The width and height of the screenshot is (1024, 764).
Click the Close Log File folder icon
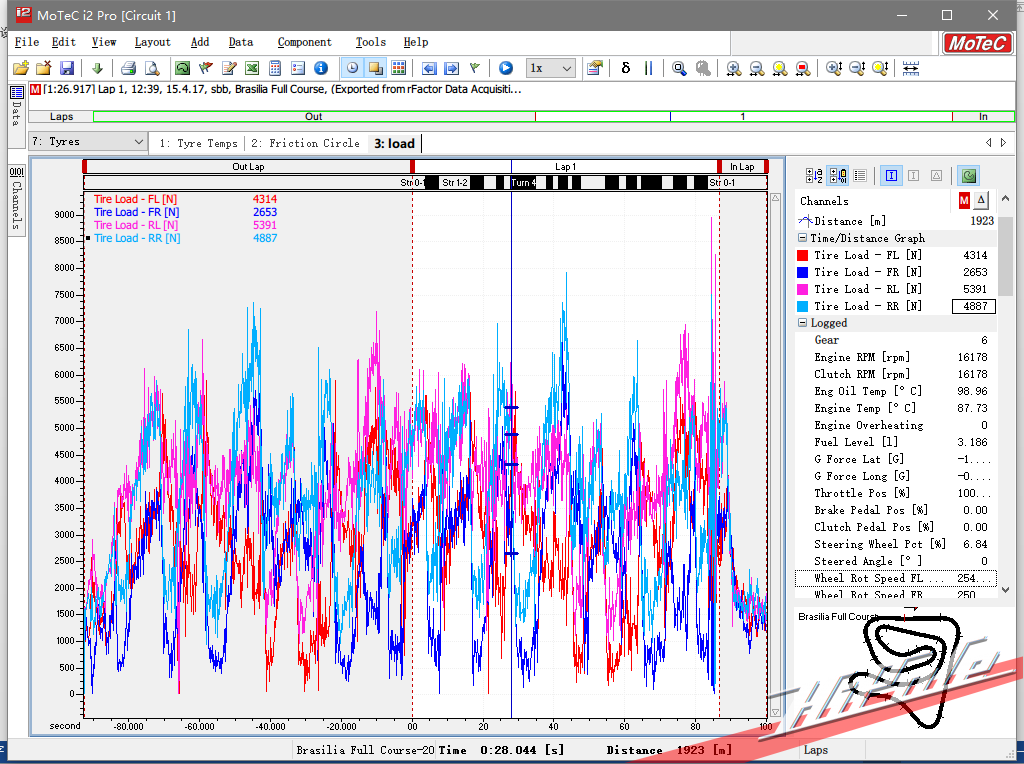click(x=44, y=68)
